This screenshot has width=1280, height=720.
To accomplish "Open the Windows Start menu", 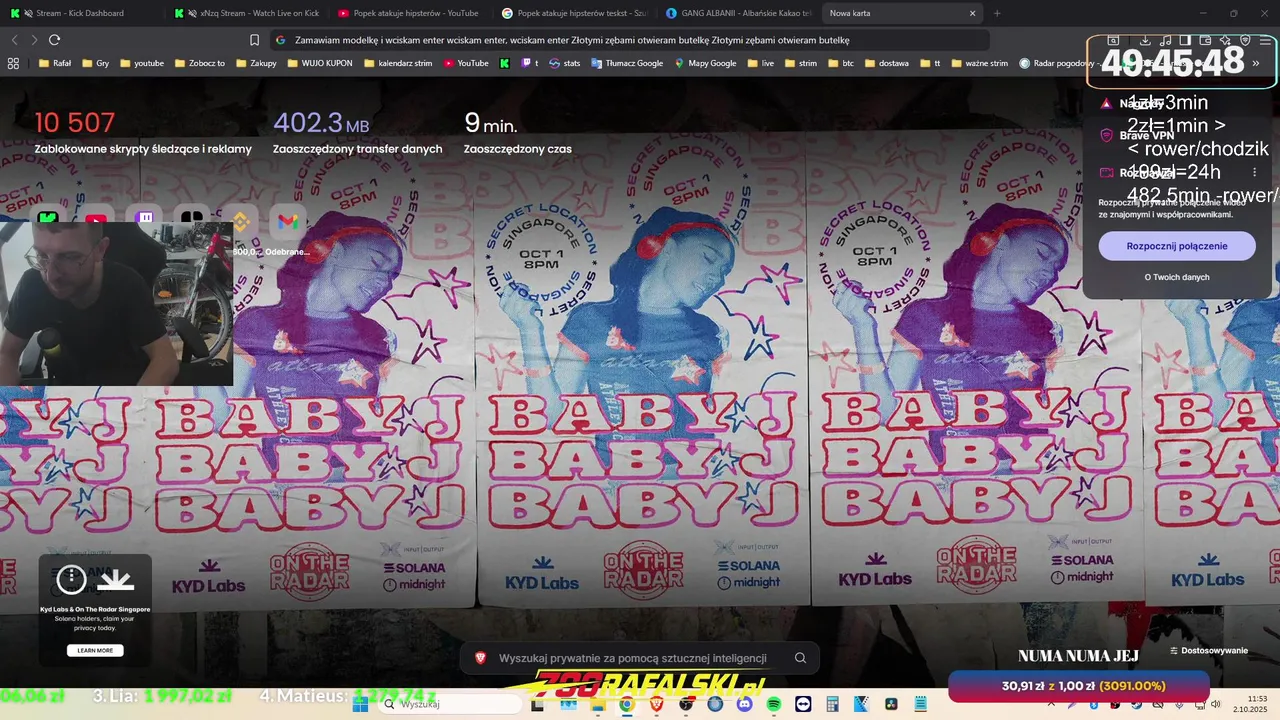I will point(361,704).
